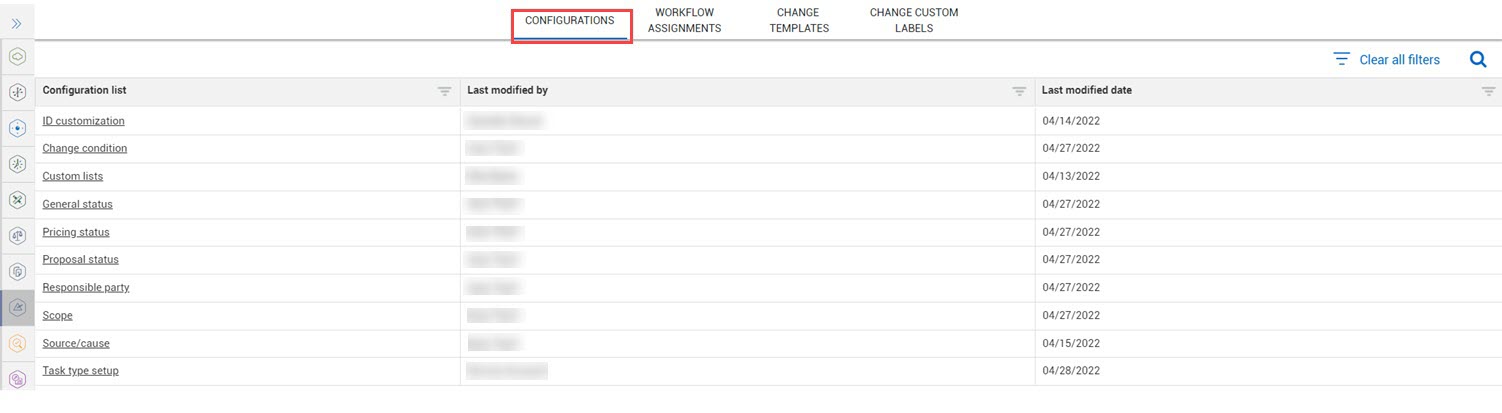Open Configuration list column filter
Screen dimensions: 1502x413
pyautogui.click(x=445, y=91)
